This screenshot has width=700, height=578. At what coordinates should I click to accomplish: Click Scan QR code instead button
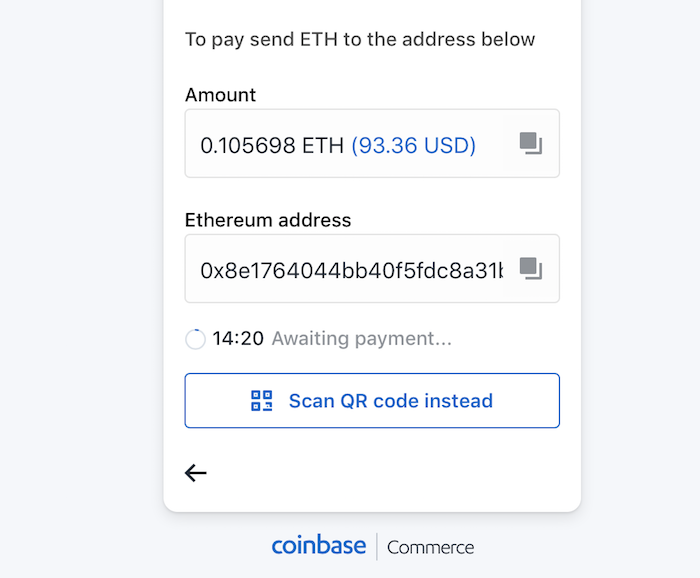[372, 400]
